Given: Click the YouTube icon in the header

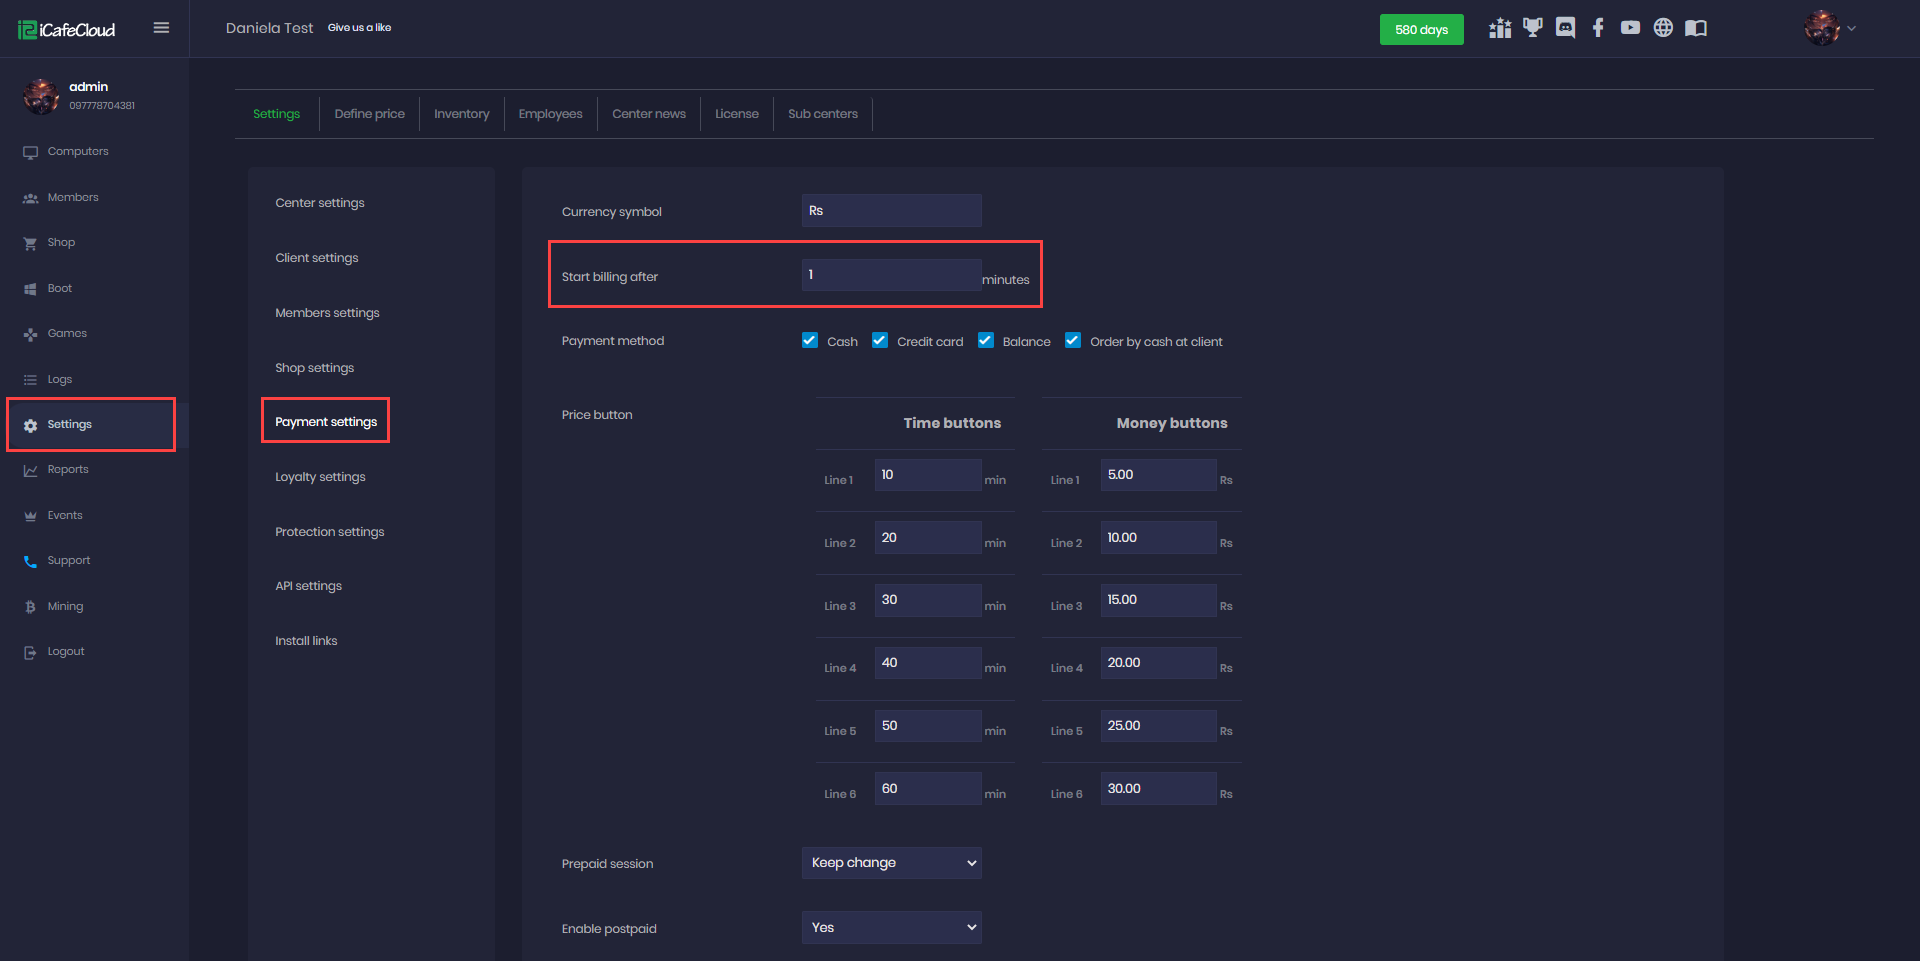Looking at the screenshot, I should [x=1630, y=28].
